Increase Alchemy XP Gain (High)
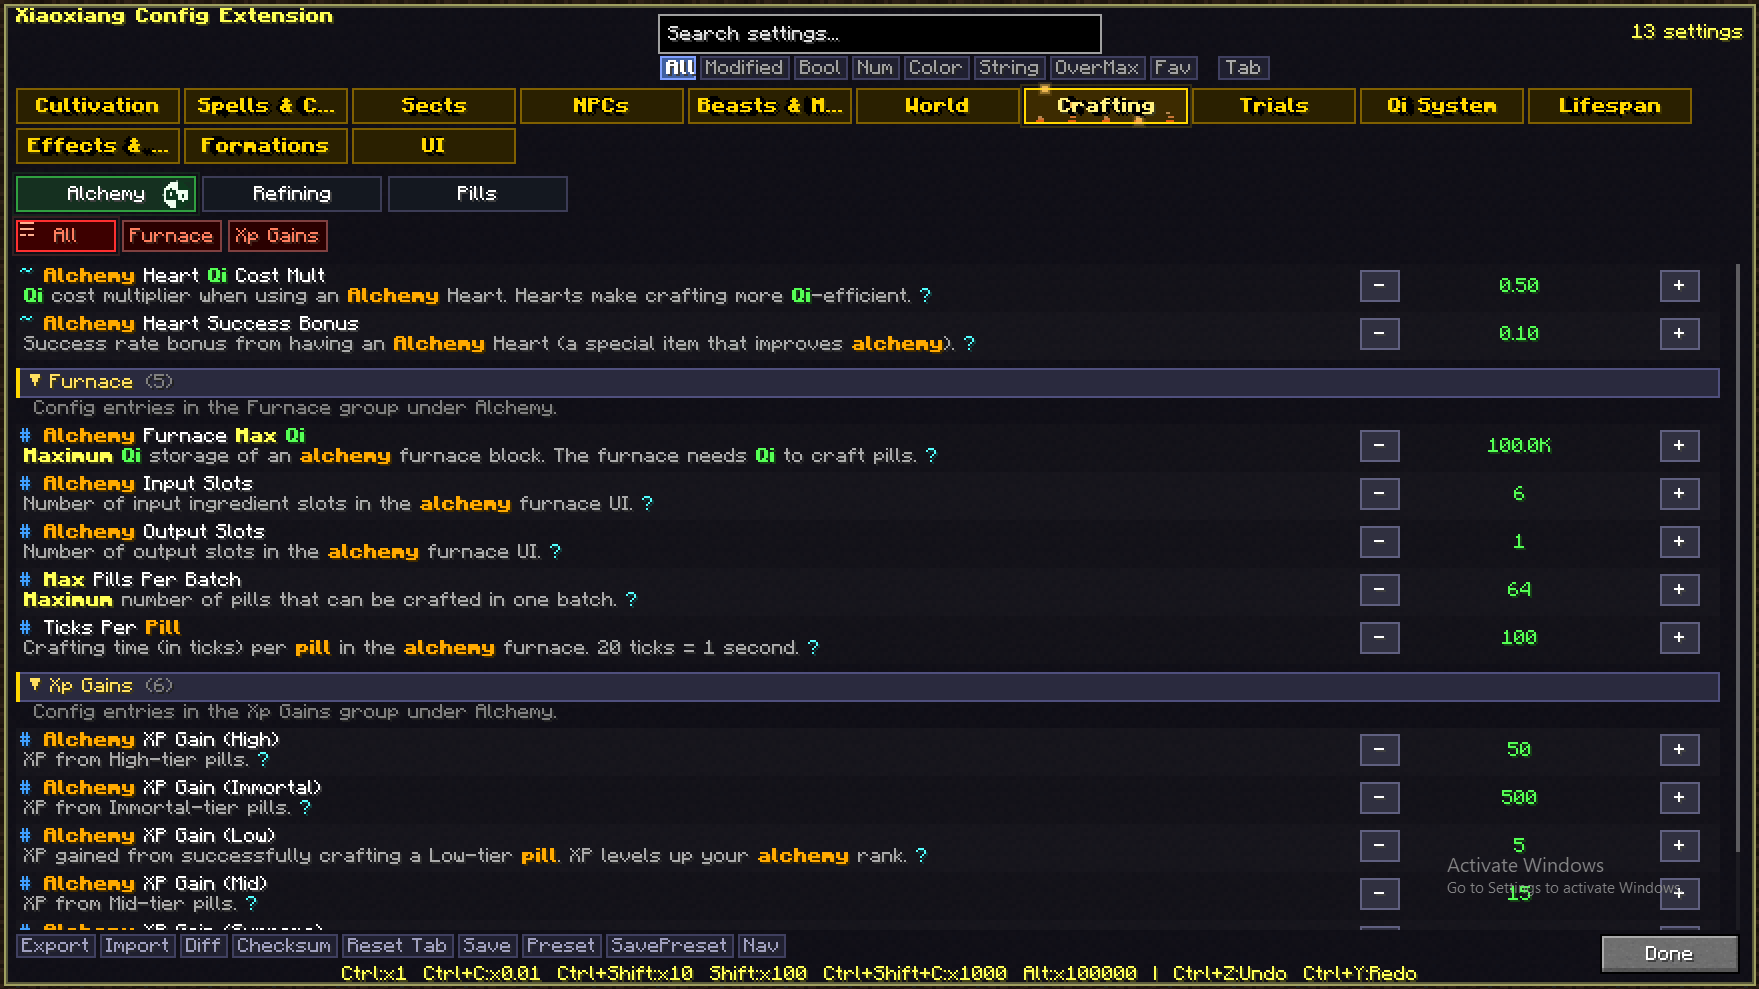1759x989 pixels. (x=1679, y=750)
